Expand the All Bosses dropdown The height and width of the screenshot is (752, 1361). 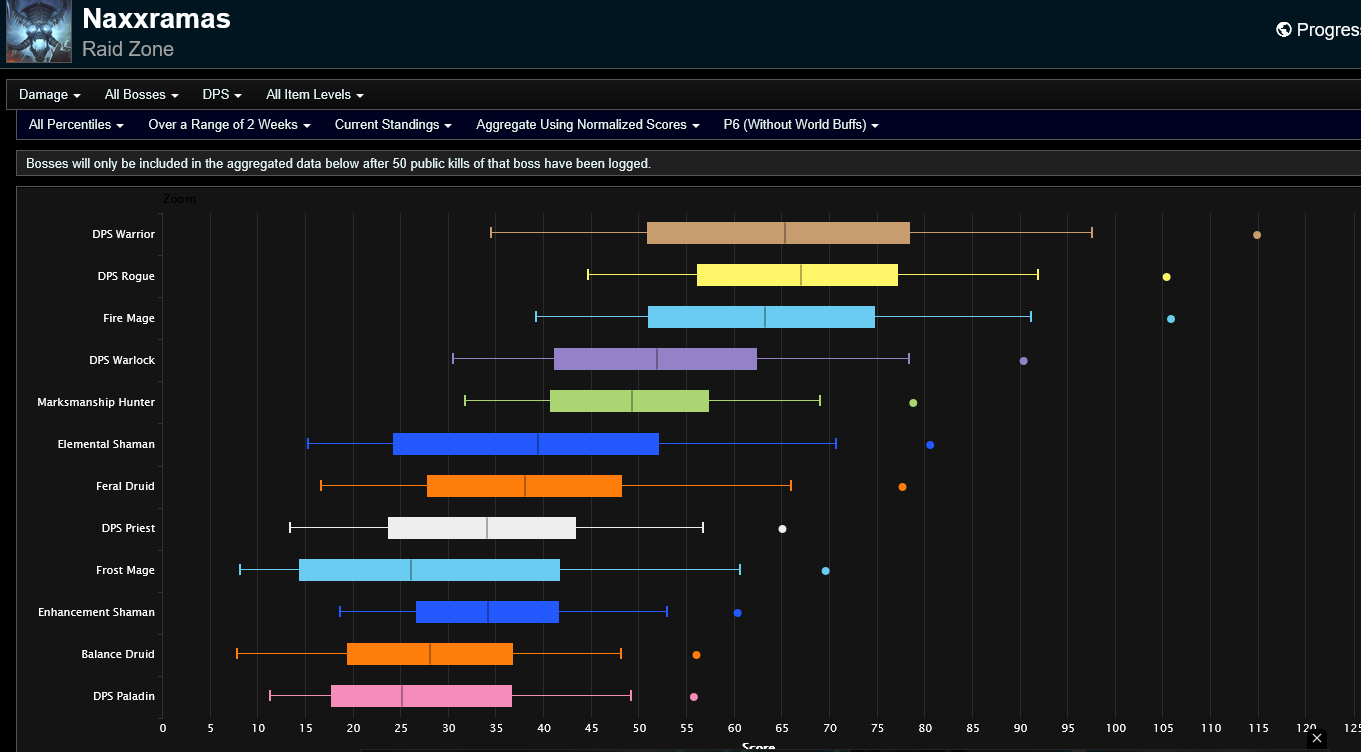(142, 95)
